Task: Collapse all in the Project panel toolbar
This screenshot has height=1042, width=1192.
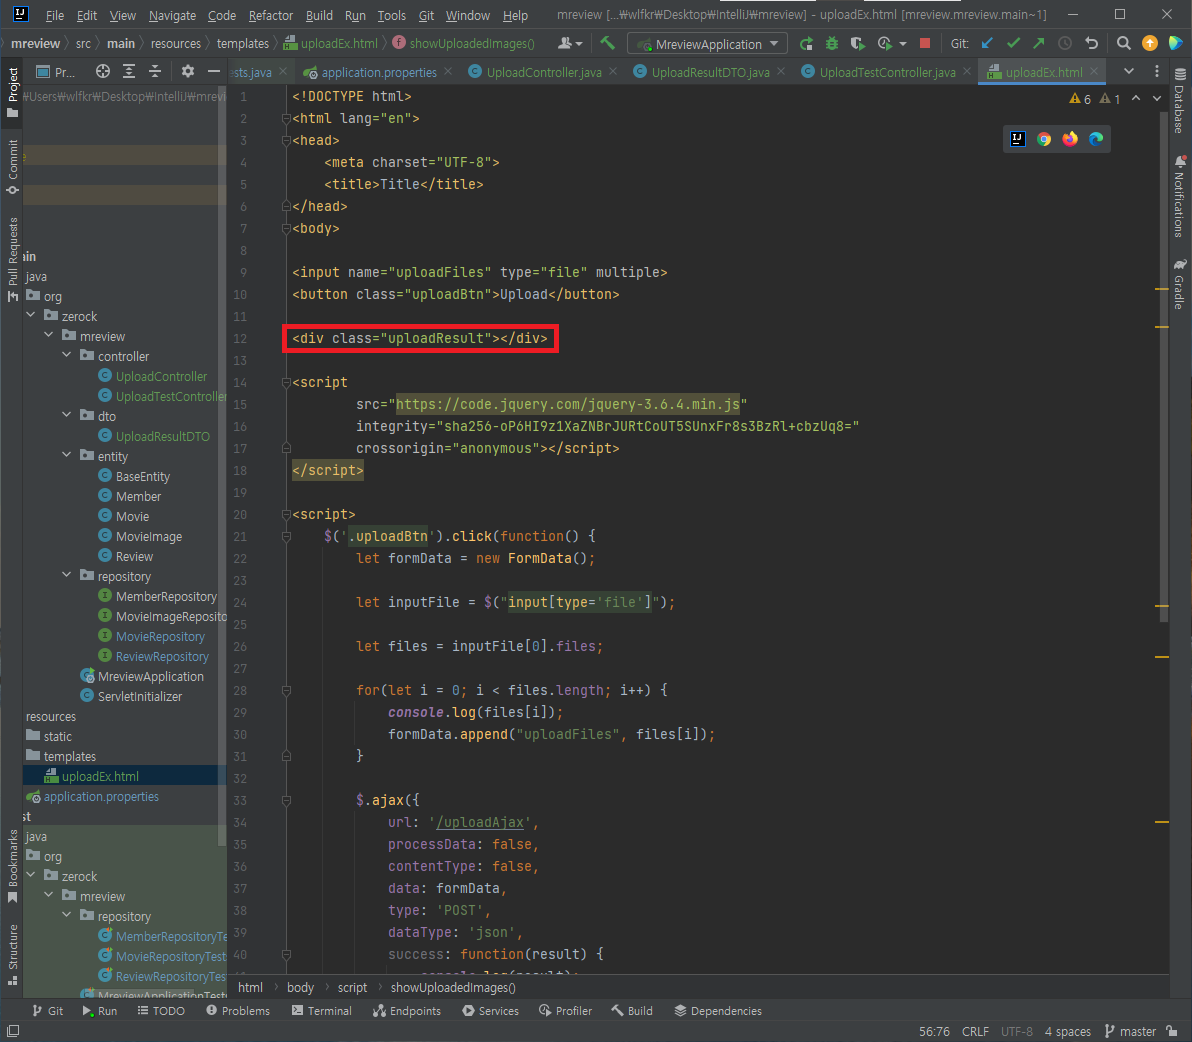Action: click(155, 71)
